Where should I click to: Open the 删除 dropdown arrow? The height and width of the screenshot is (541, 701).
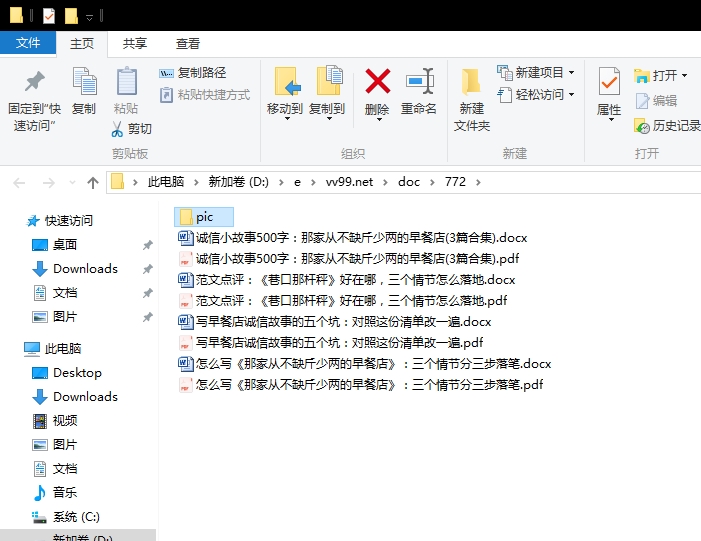[x=379, y=119]
